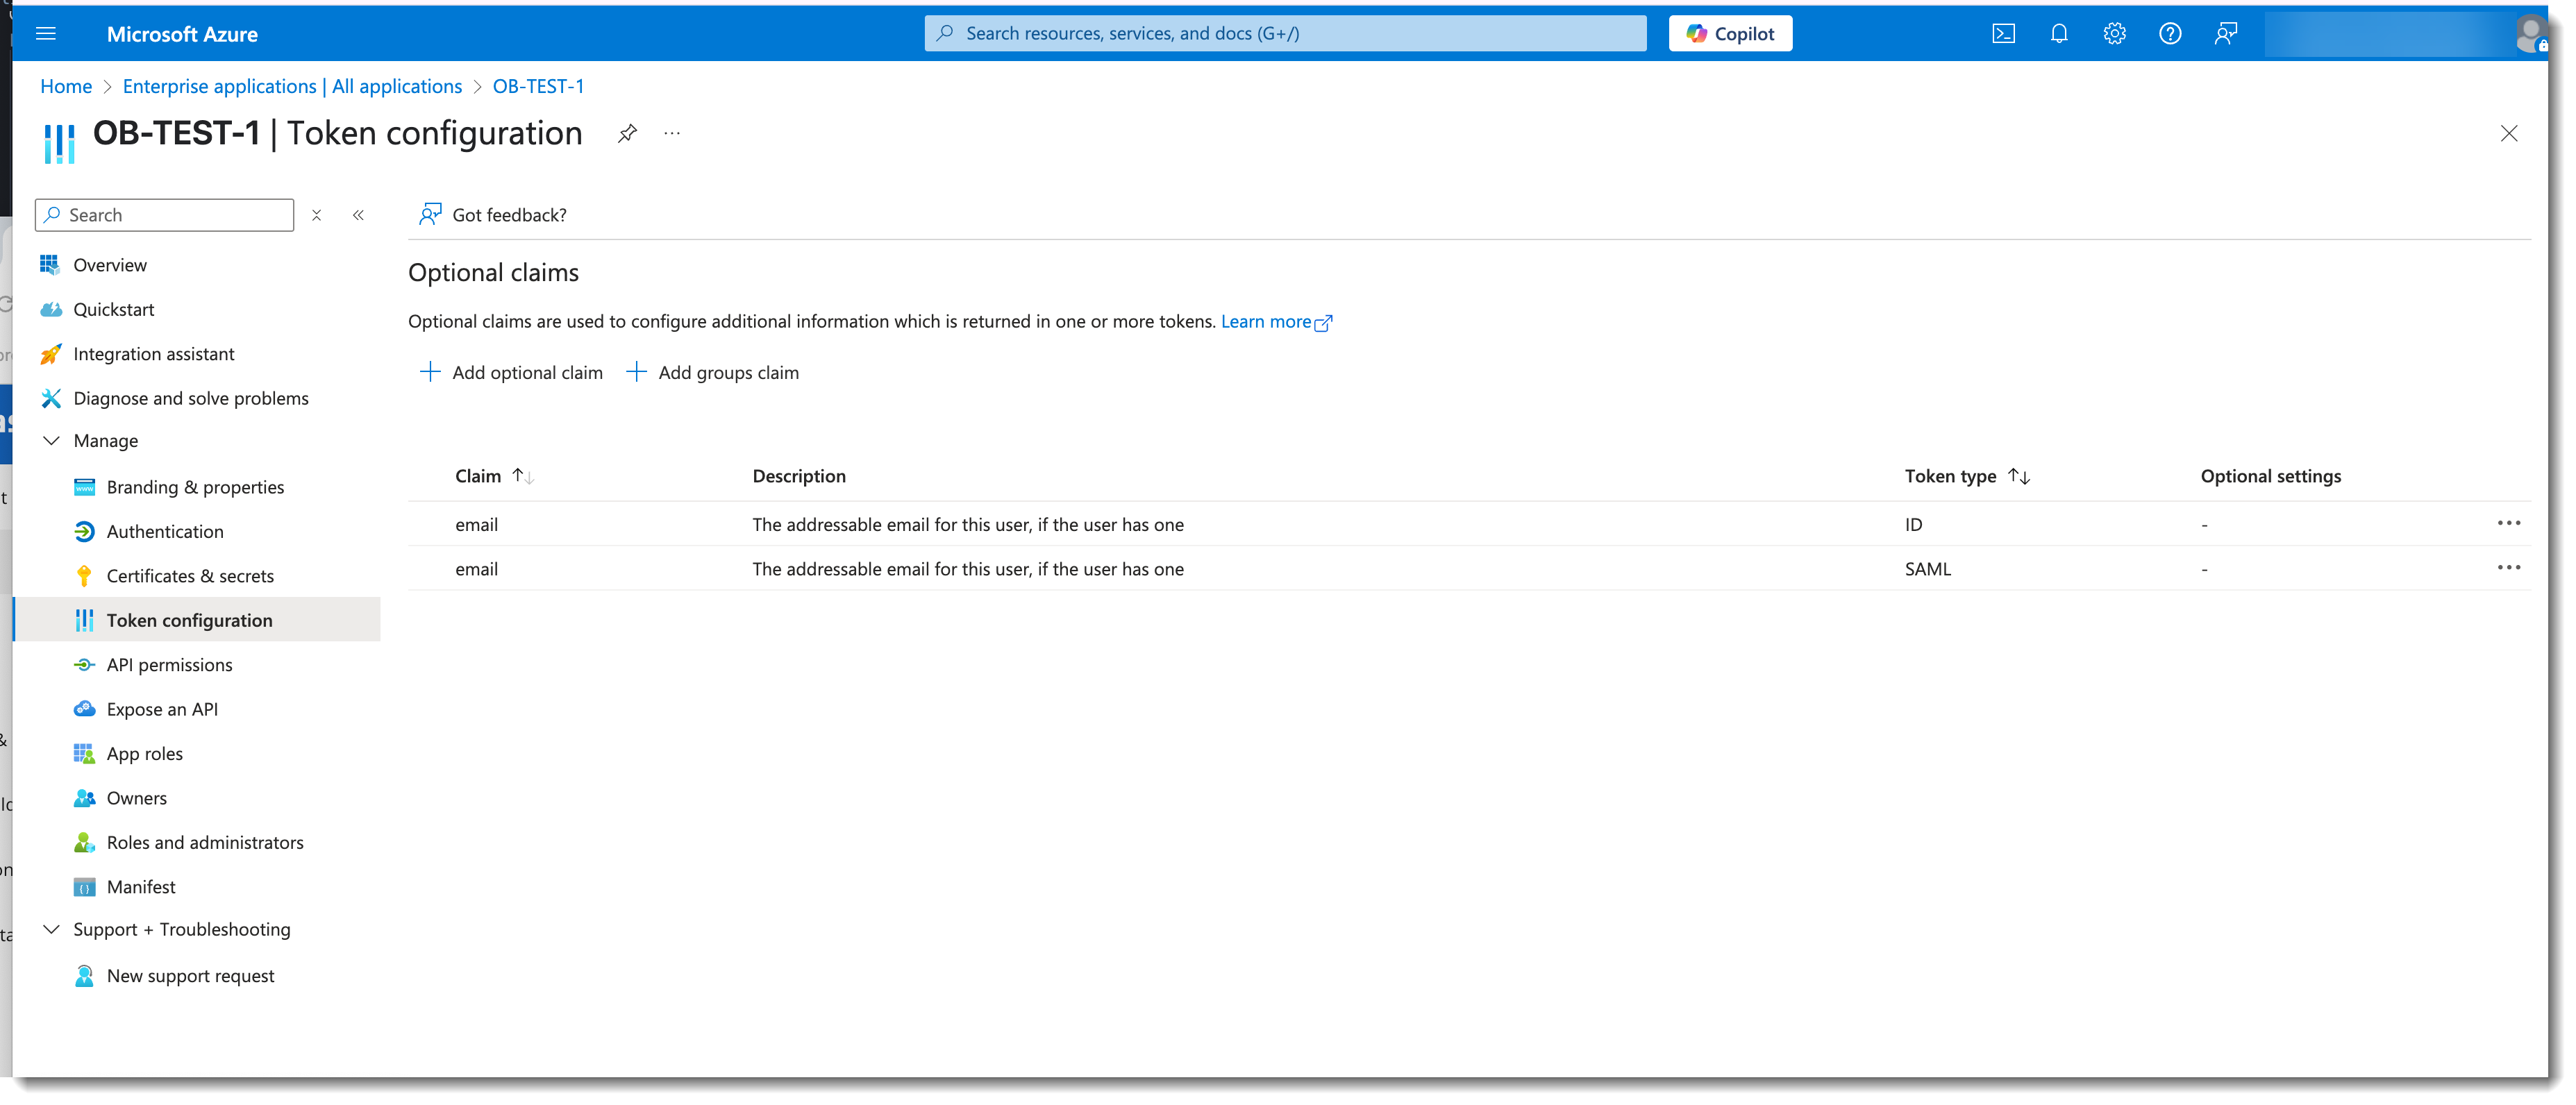
Task: Open options for the SAML email claim
Action: 2508,568
